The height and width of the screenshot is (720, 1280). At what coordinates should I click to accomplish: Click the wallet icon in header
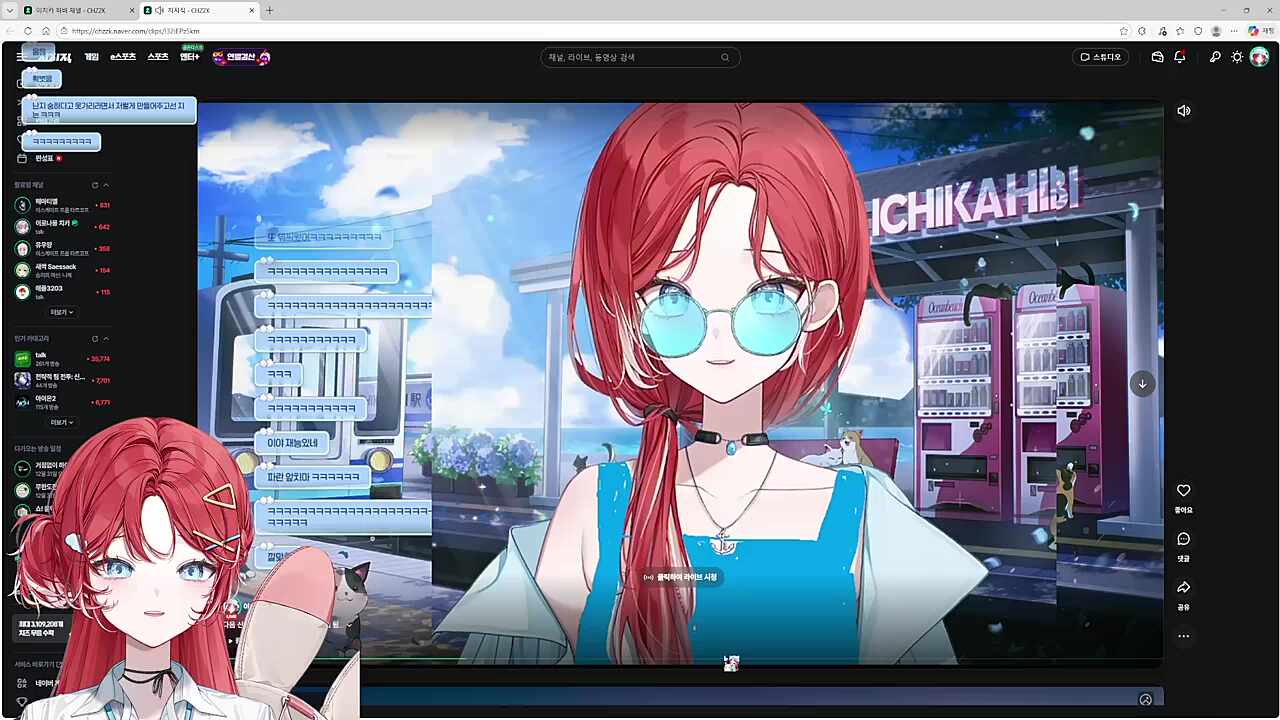pos(1157,57)
